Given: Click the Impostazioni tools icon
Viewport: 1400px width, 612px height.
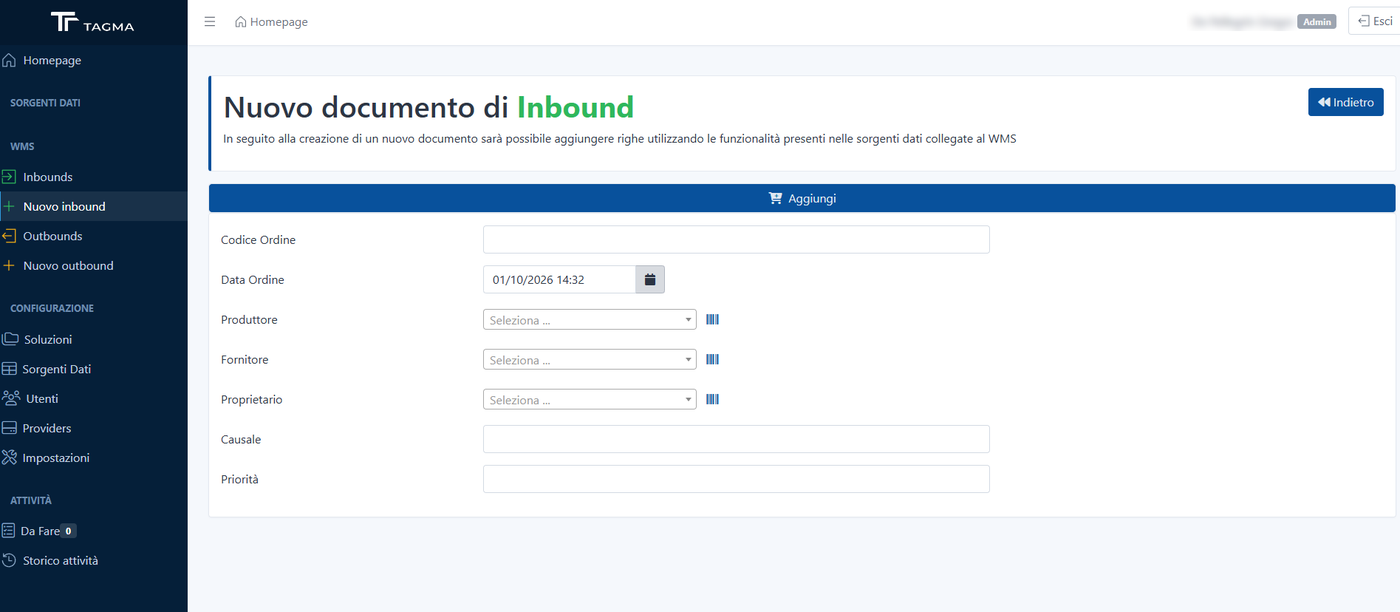Looking at the screenshot, I should point(9,457).
